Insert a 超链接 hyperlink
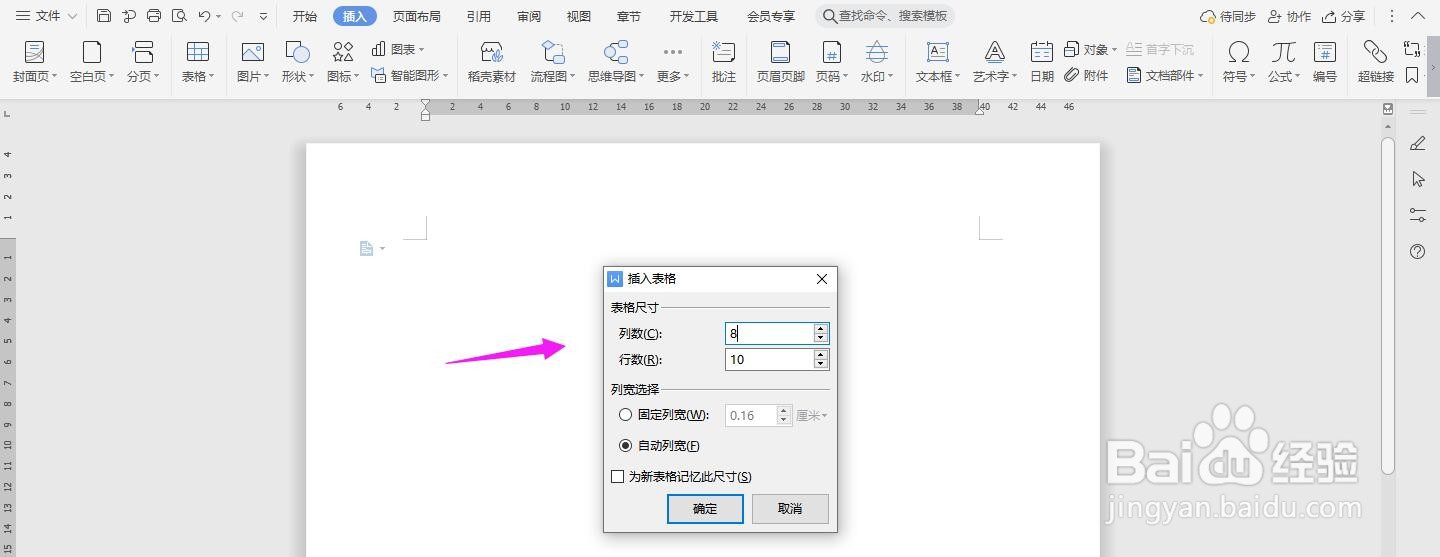The image size is (1440, 557). click(1376, 61)
